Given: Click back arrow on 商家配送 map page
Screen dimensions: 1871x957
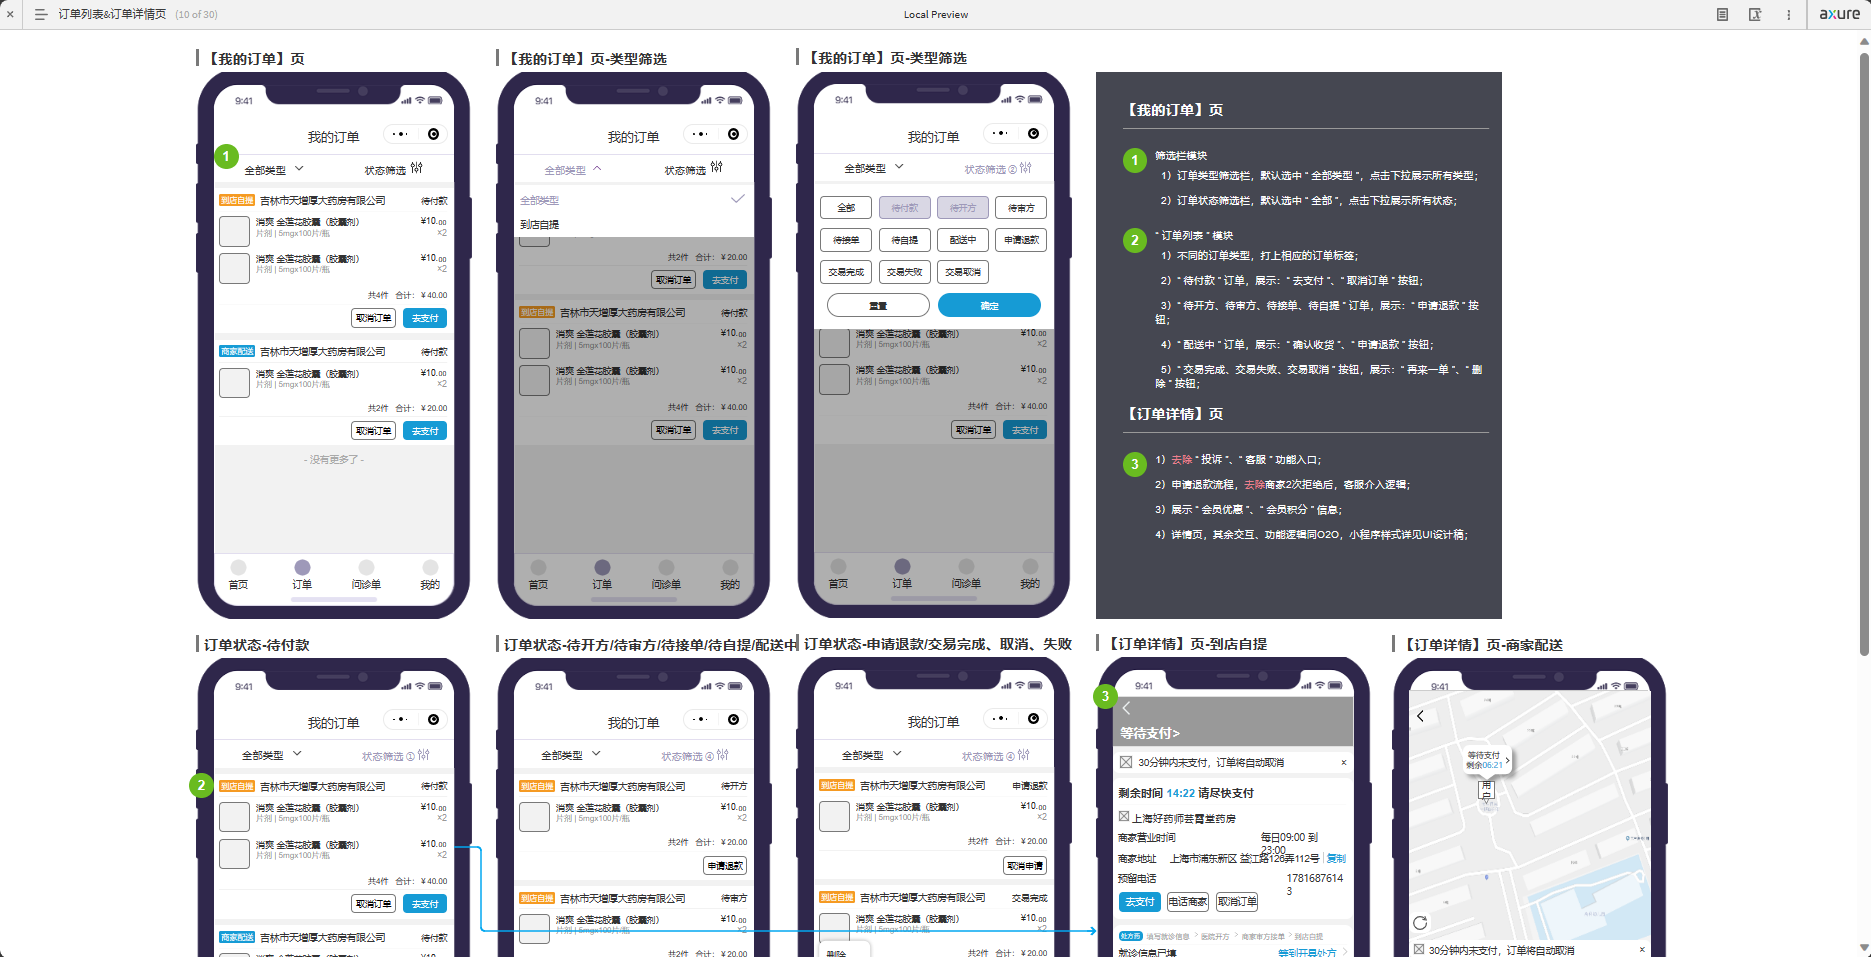Looking at the screenshot, I should point(1420,716).
